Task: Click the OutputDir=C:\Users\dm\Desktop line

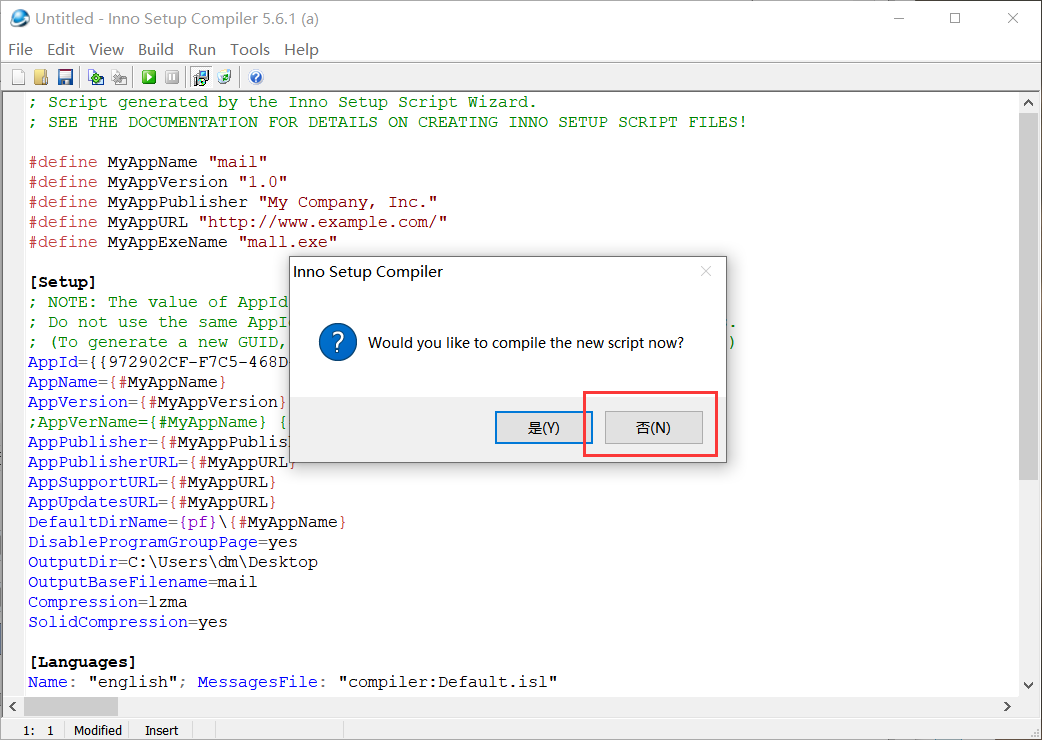Action: (173, 562)
